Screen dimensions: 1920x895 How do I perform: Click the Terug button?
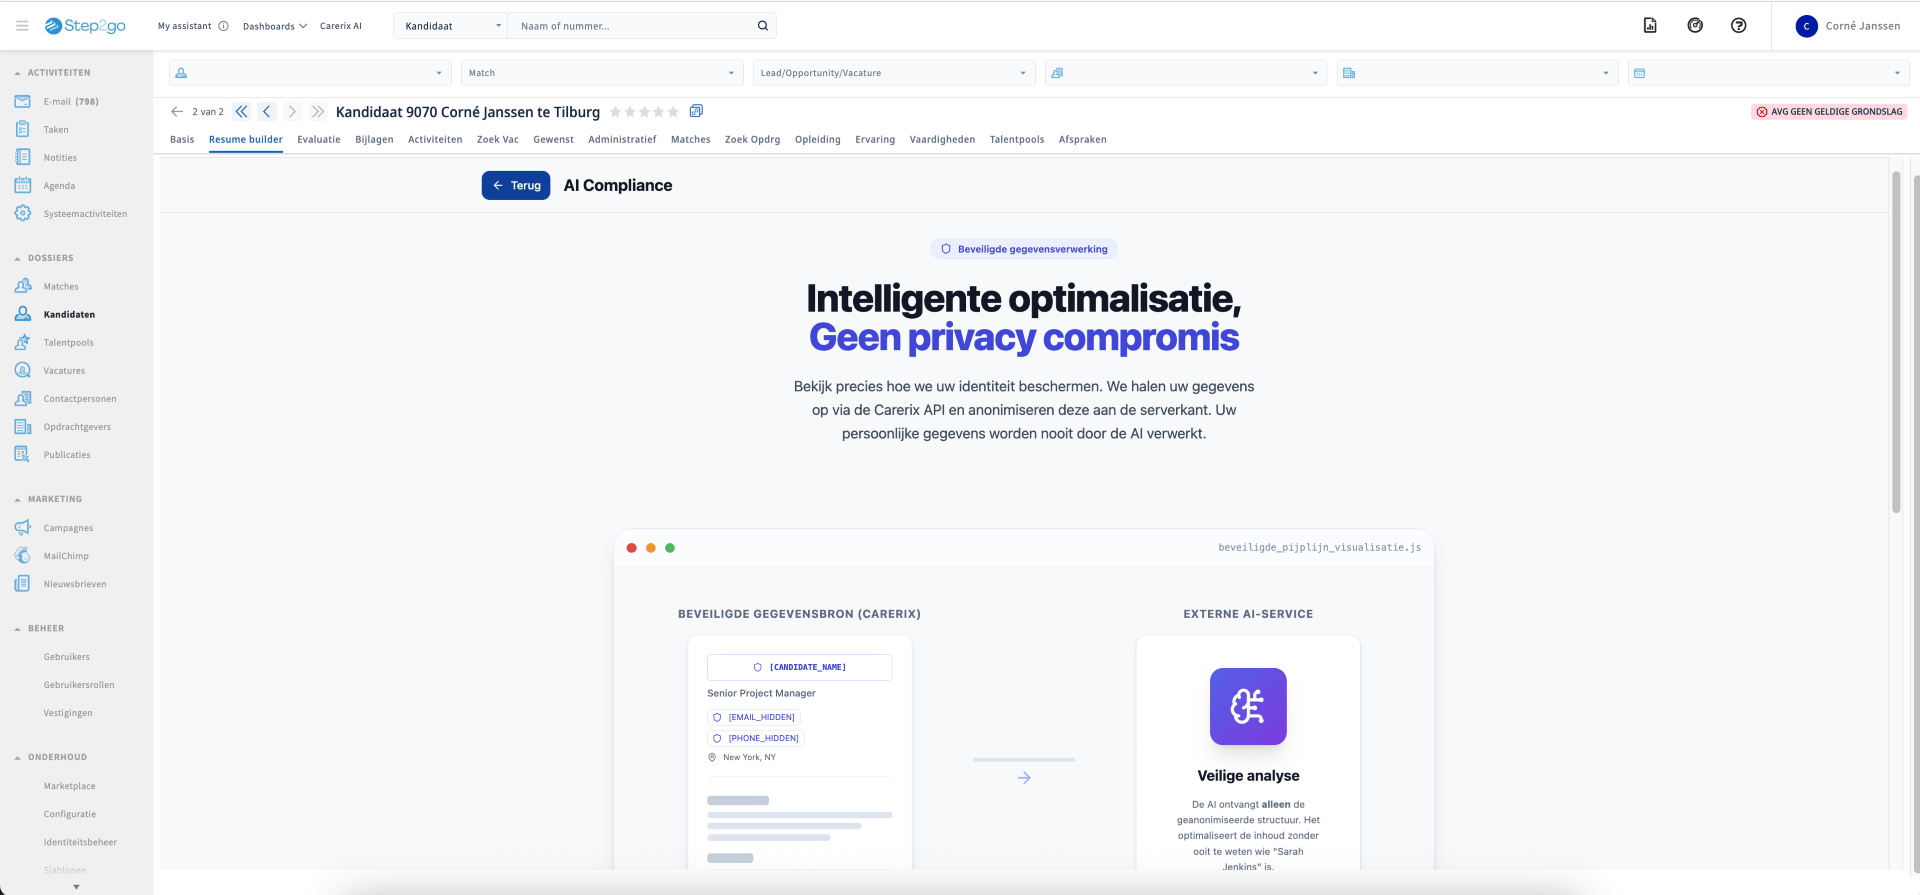[516, 186]
